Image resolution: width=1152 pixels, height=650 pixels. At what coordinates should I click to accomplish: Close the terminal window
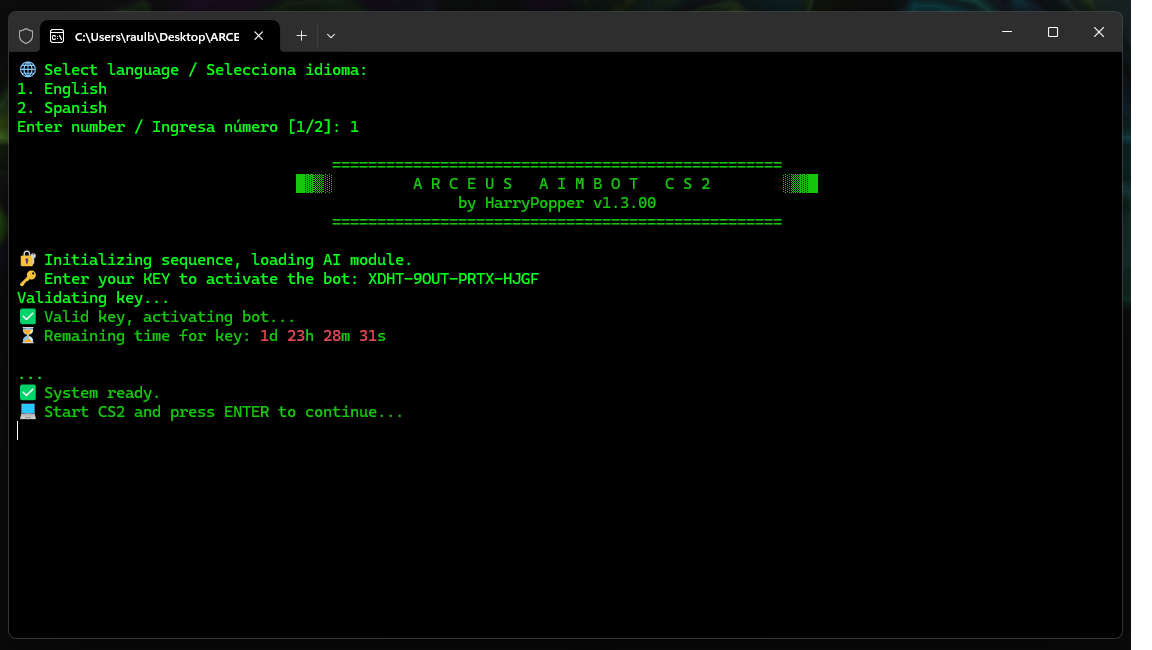1098,32
